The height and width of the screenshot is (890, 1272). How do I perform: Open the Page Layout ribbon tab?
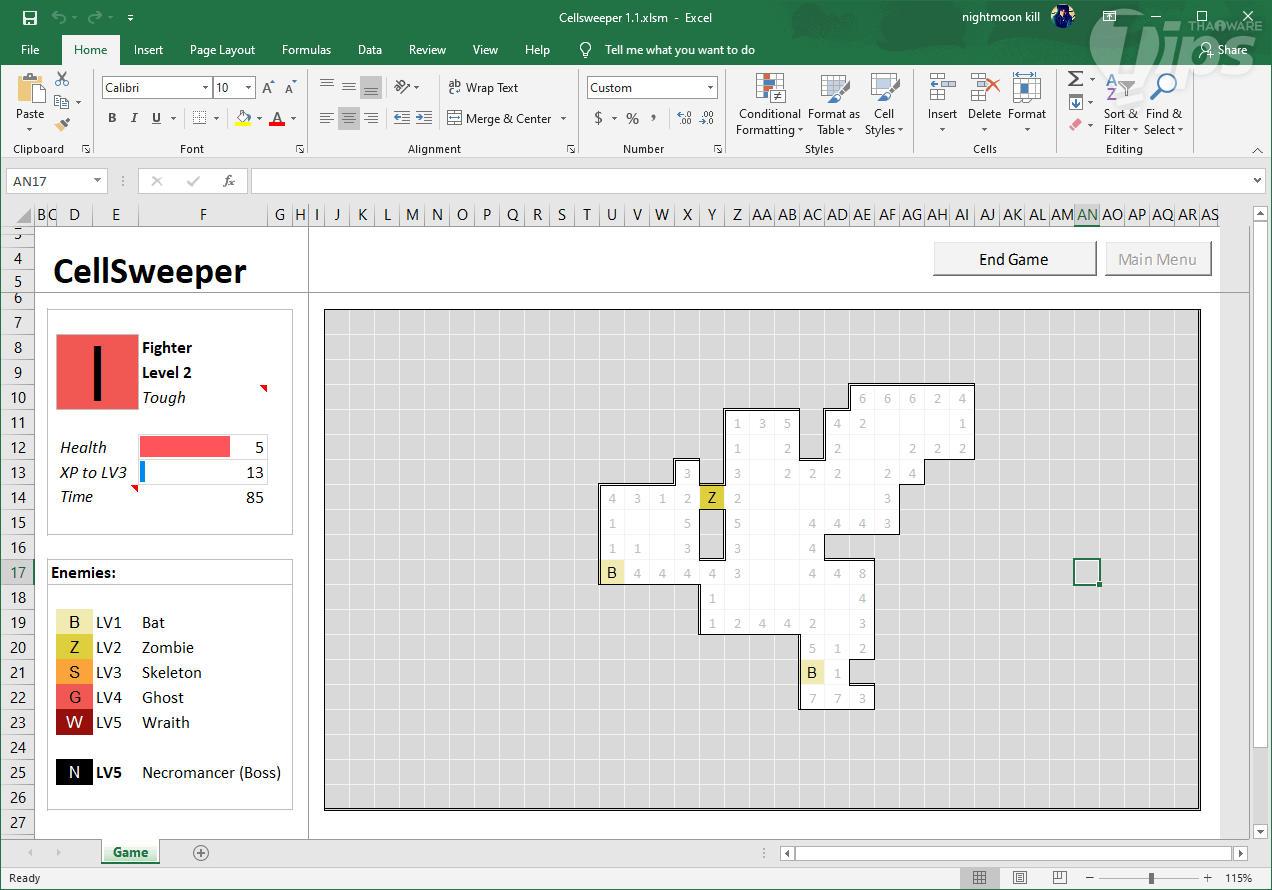tap(222, 50)
